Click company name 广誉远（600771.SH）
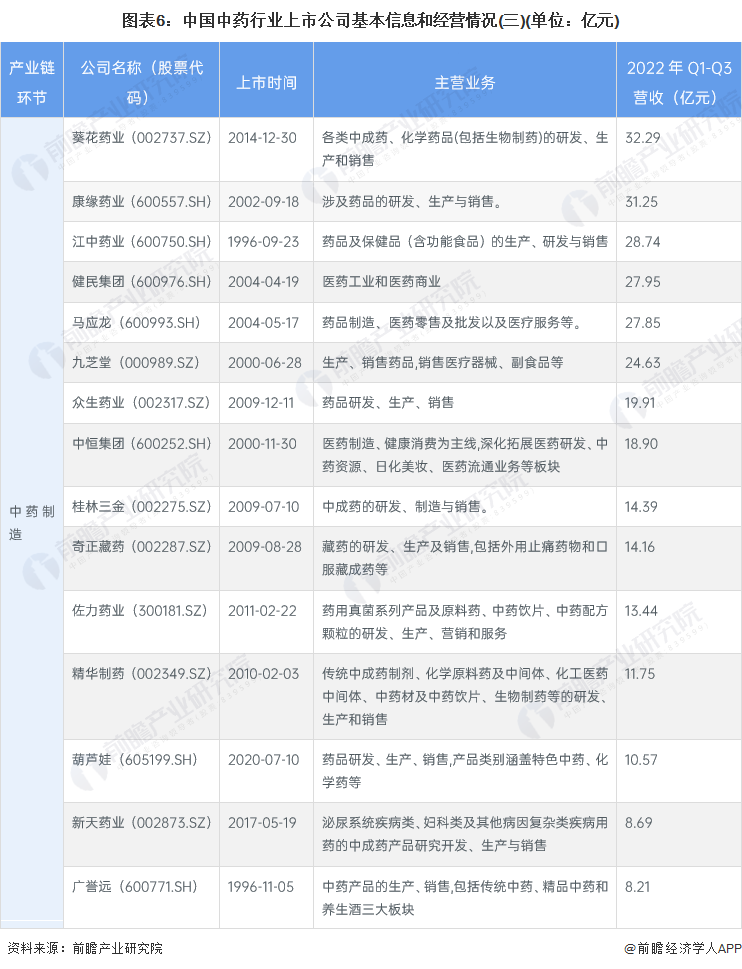 135,887
